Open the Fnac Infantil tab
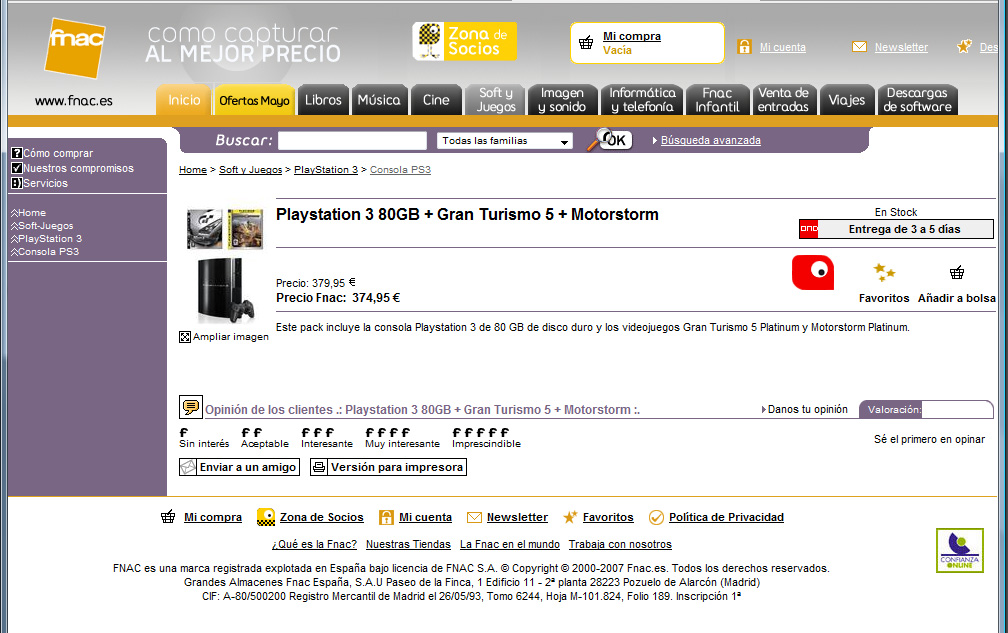This screenshot has width=1008, height=633. 717,100
